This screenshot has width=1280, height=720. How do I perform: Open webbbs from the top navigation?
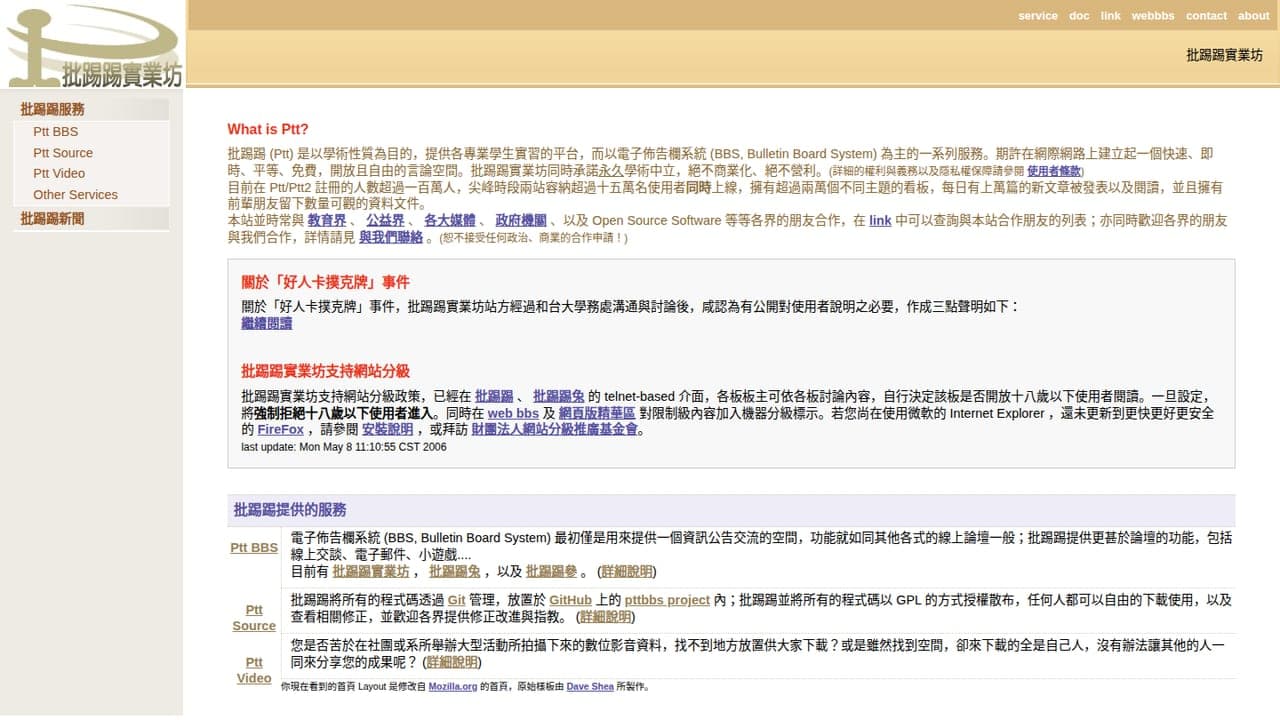tap(1153, 15)
